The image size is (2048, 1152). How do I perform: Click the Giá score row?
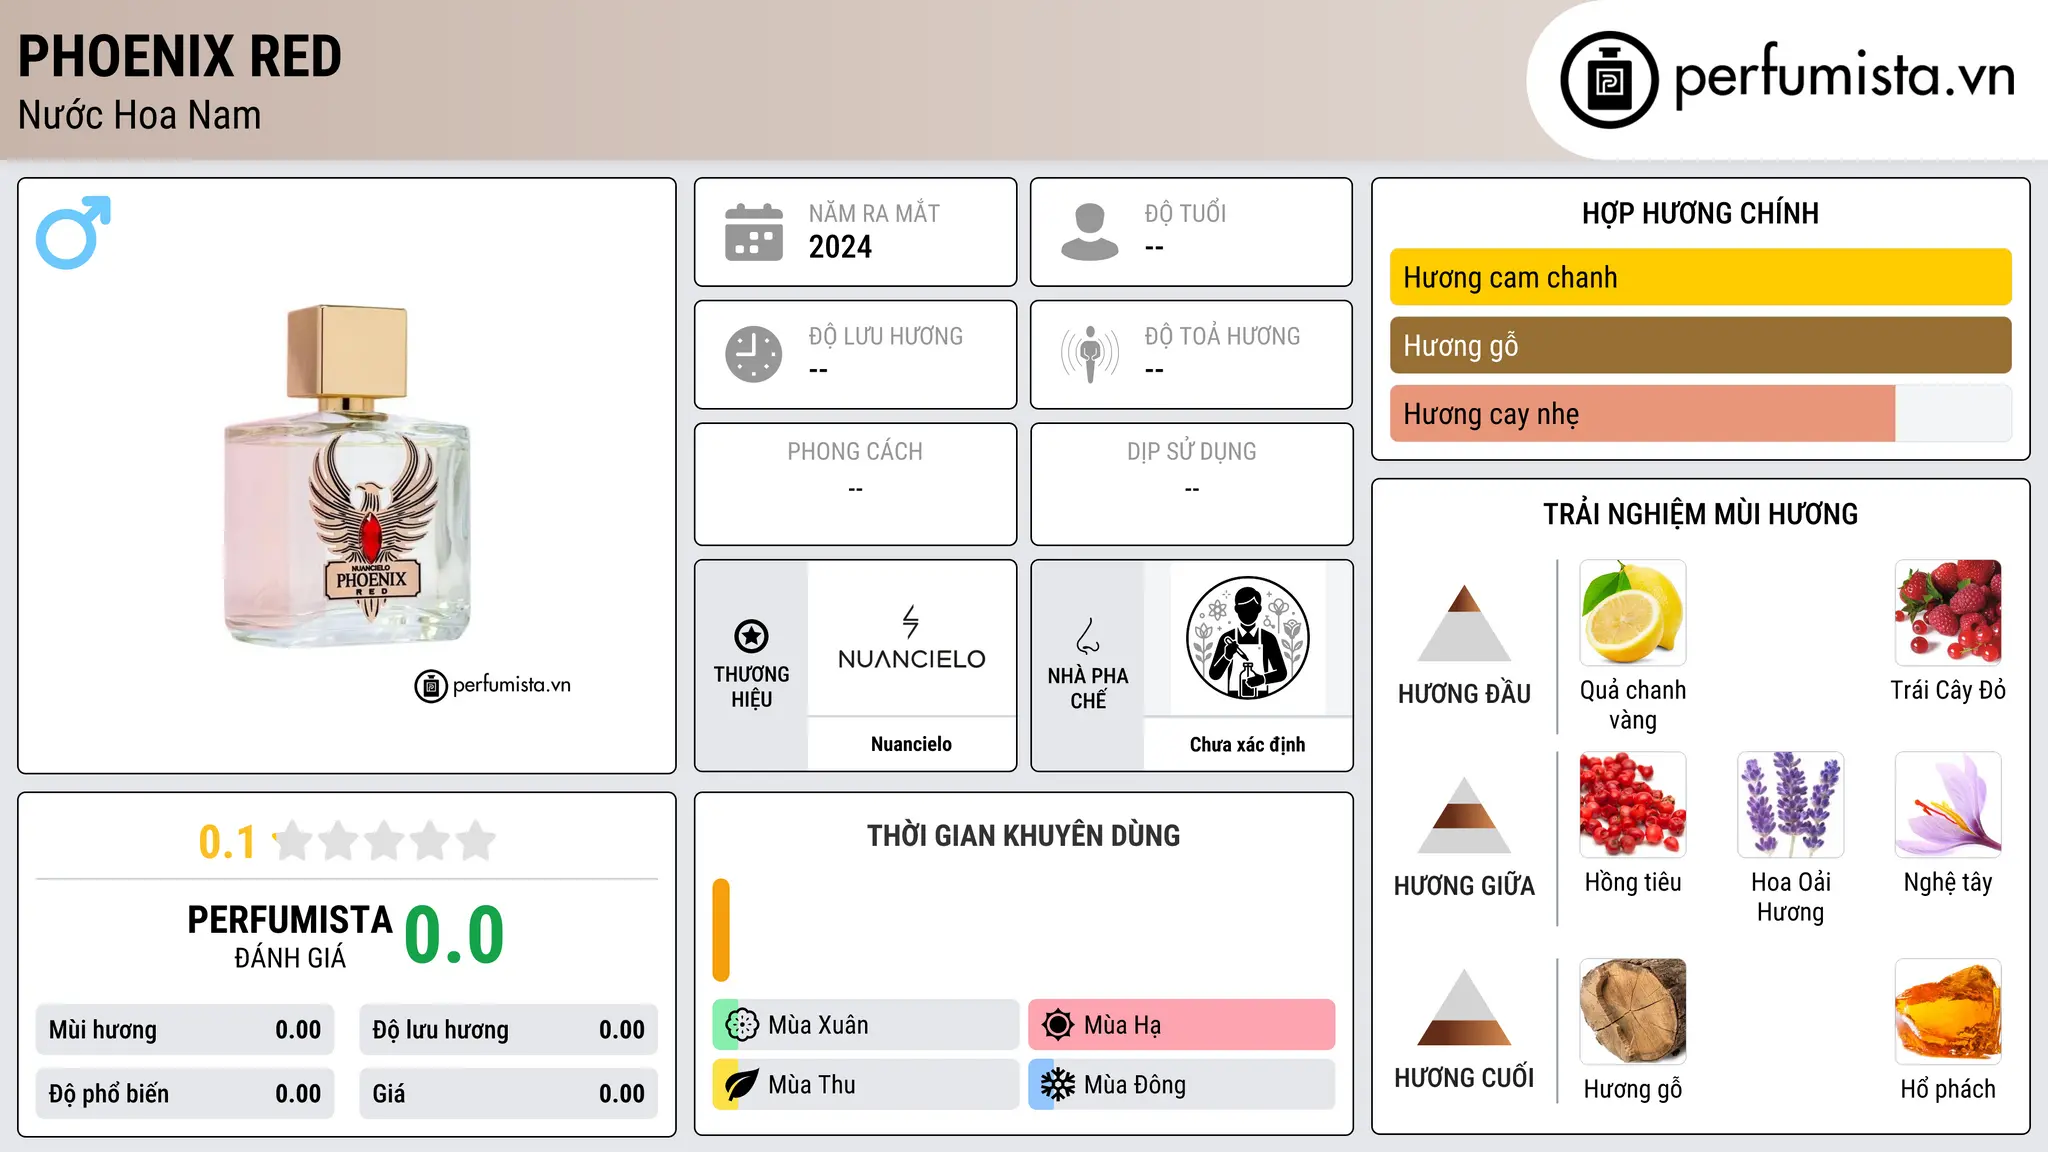[508, 1094]
